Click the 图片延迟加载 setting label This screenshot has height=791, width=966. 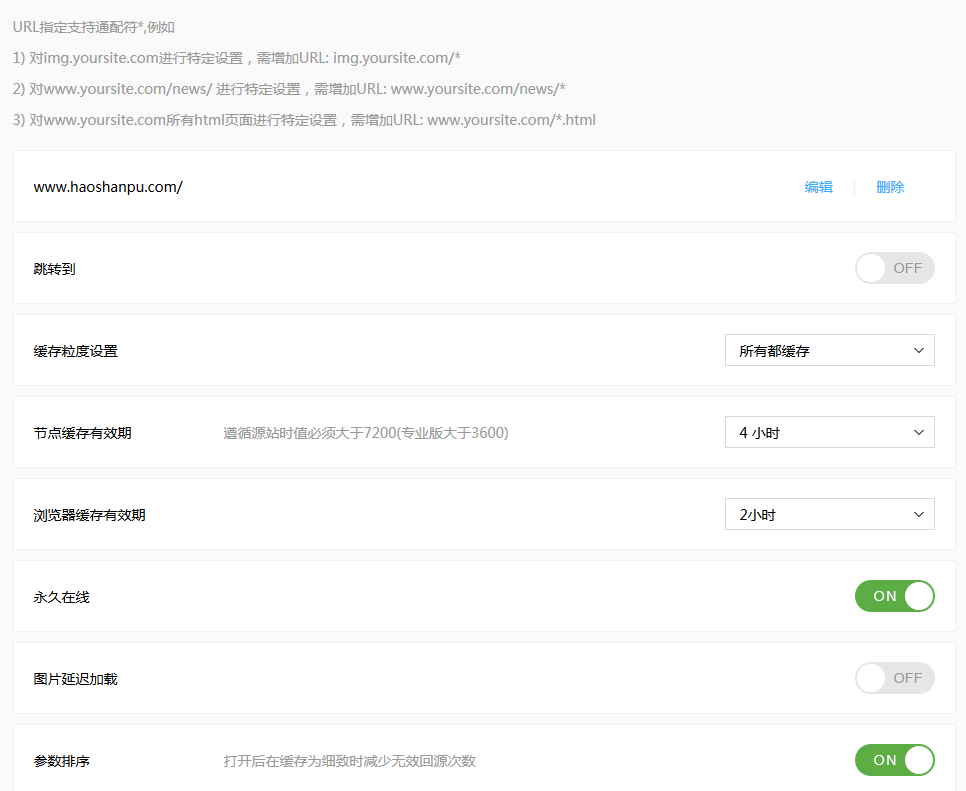pyautogui.click(x=76, y=679)
